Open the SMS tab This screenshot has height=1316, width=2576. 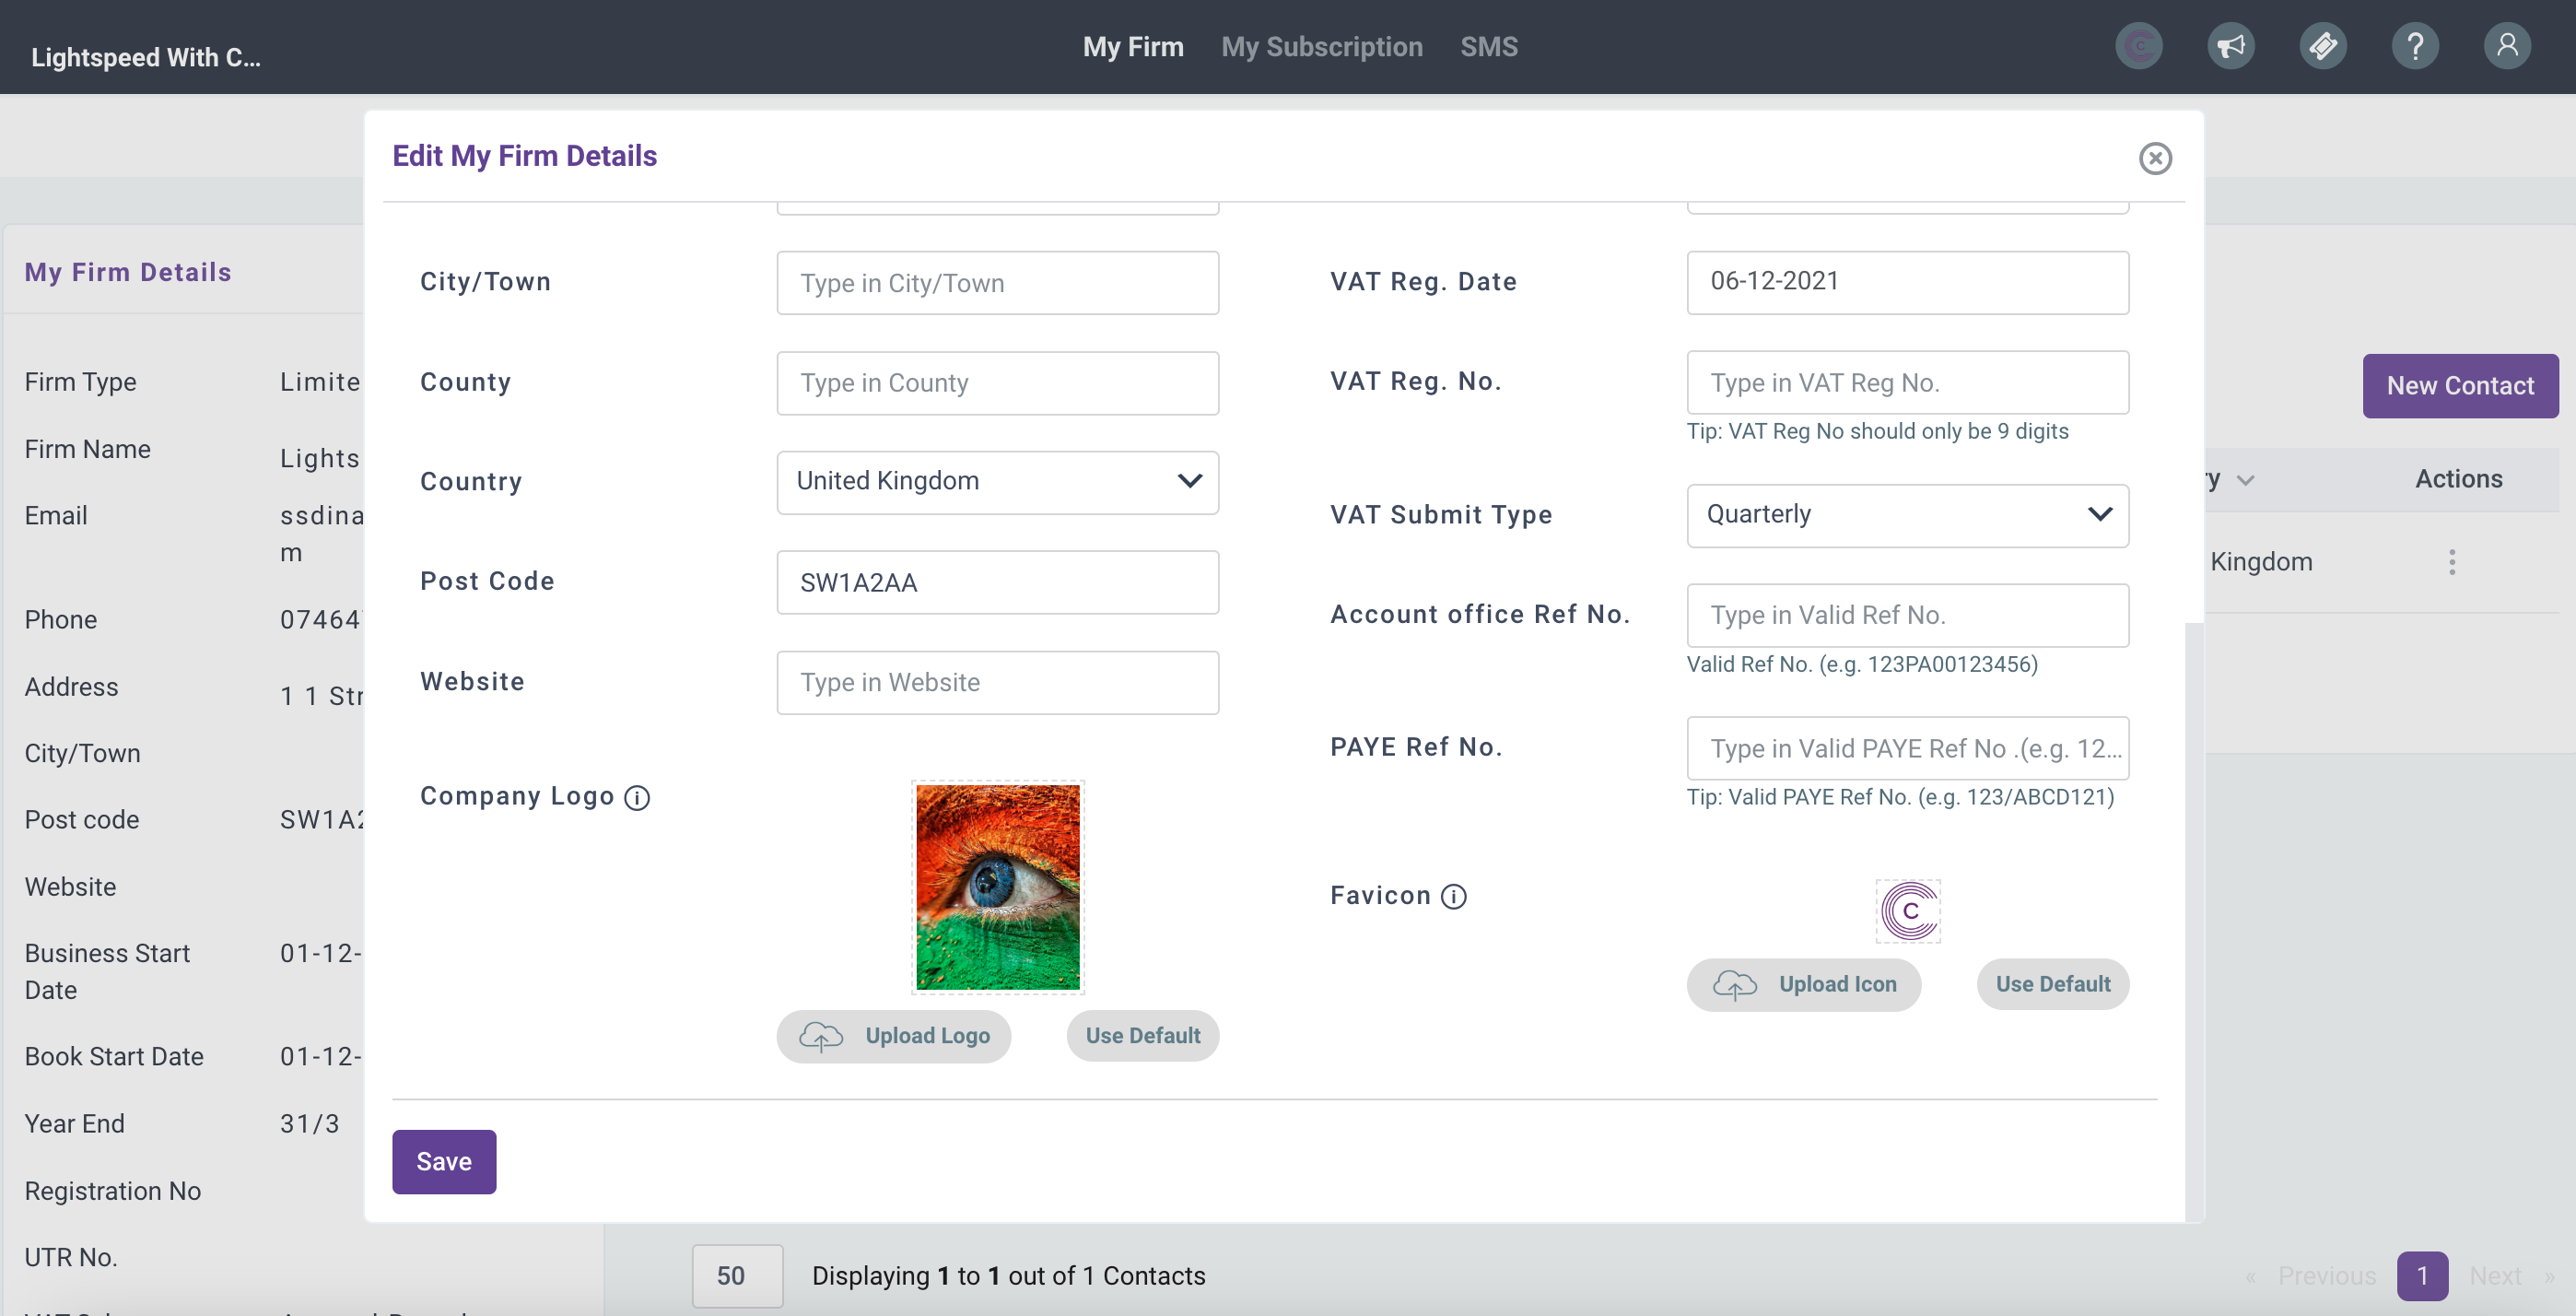click(1488, 47)
